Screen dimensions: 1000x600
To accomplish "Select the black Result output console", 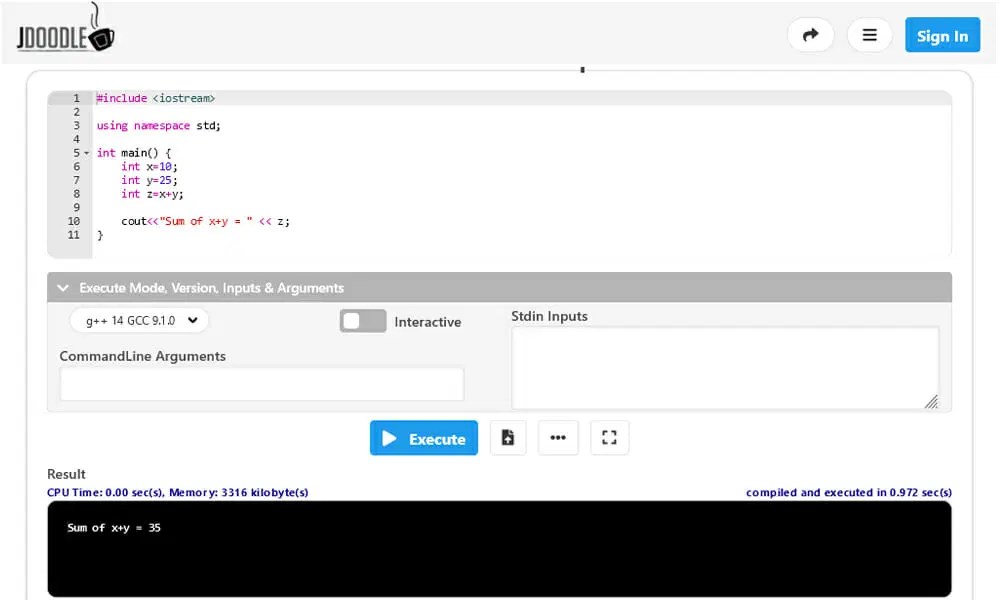I will 500,548.
